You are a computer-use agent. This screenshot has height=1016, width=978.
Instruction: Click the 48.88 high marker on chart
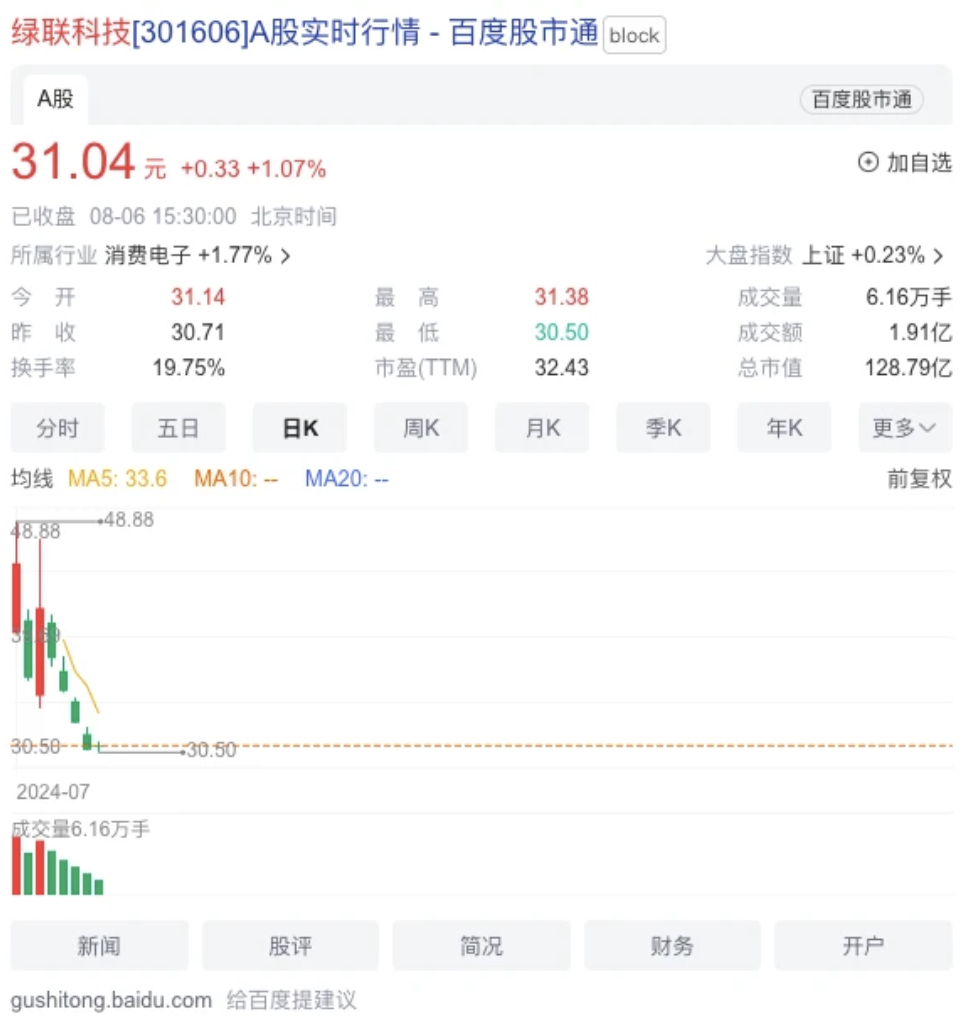(x=128, y=520)
